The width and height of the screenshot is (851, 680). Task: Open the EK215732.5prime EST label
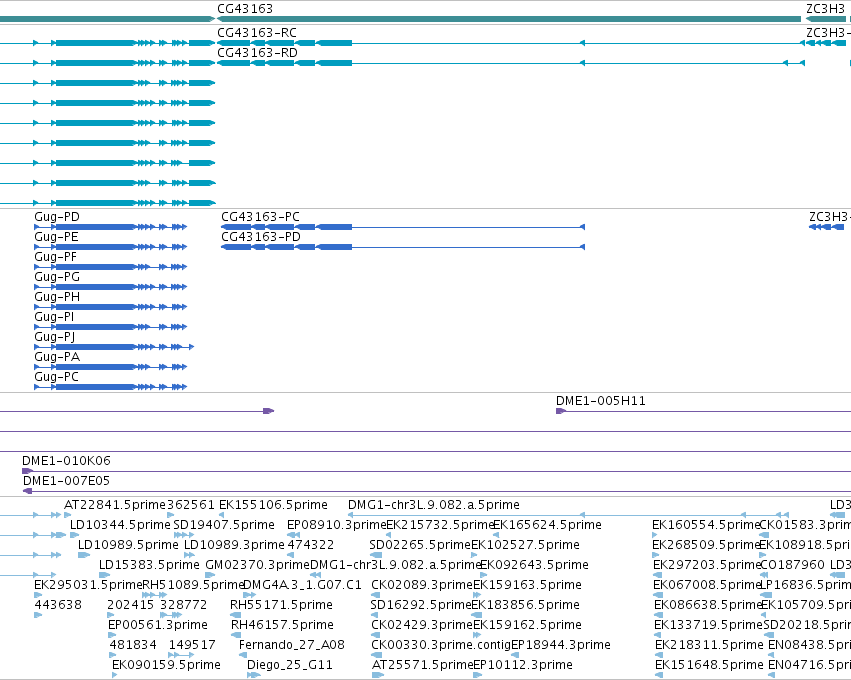pyautogui.click(x=439, y=525)
